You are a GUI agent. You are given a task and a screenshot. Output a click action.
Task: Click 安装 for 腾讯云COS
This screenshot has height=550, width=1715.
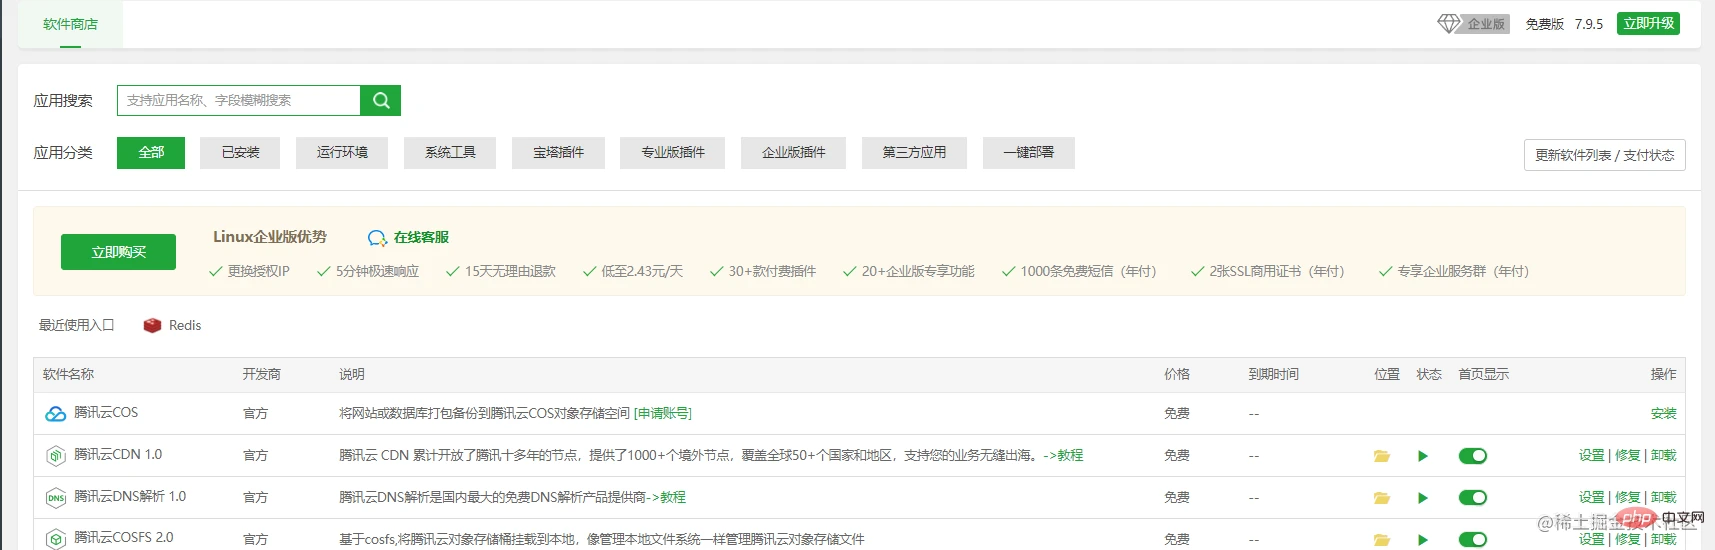pos(1663,414)
